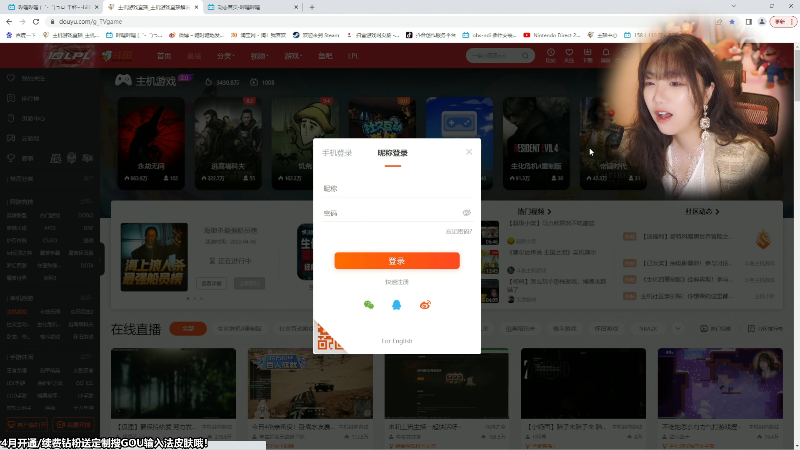This screenshot has height=450, width=800.
Task: Open the purple pixel game stream thumbnail
Action: click(720, 383)
